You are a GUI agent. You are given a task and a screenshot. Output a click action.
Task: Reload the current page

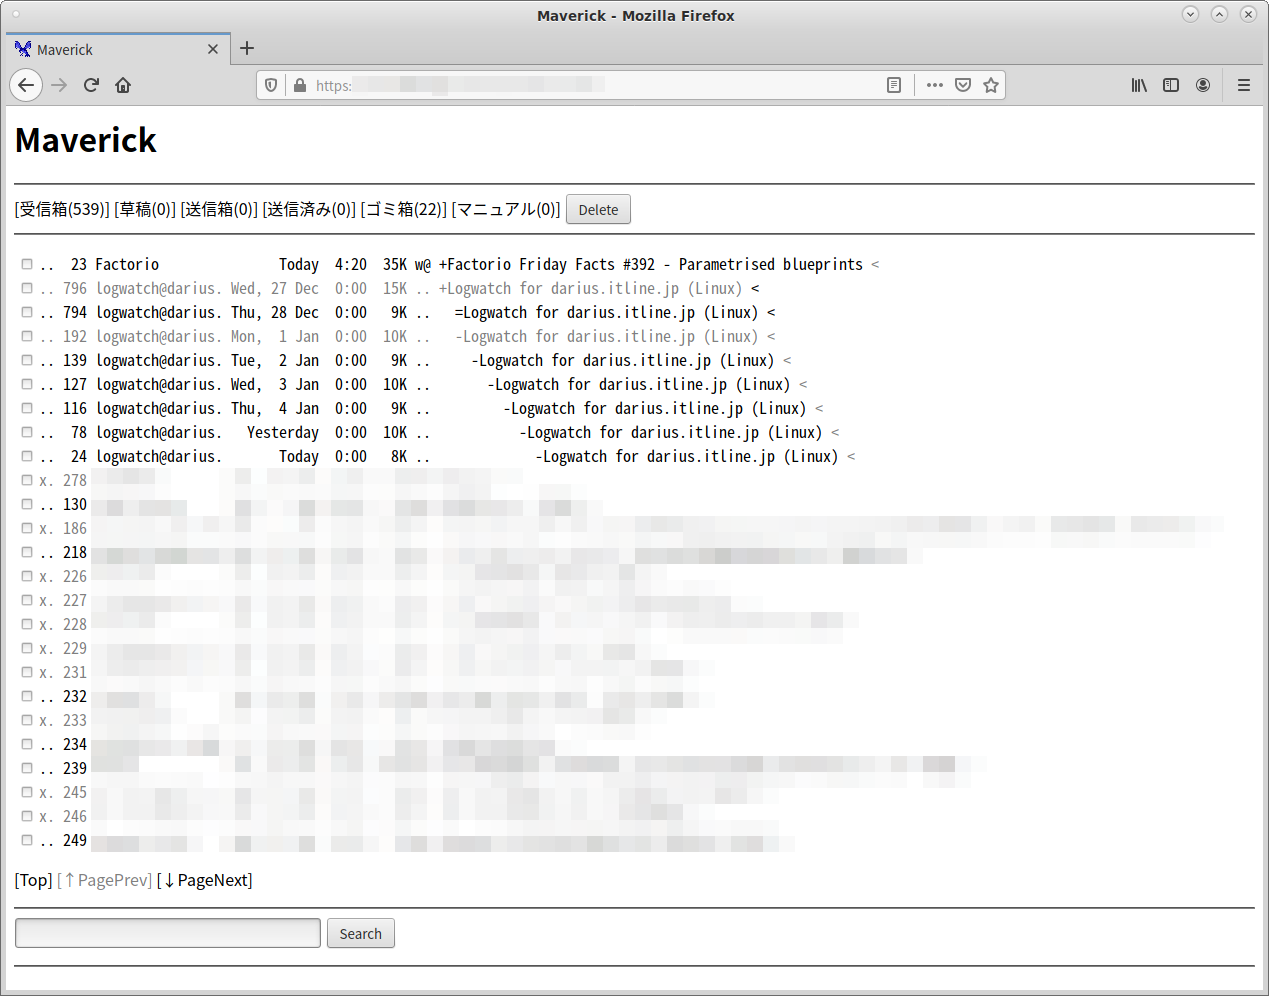pyautogui.click(x=91, y=85)
